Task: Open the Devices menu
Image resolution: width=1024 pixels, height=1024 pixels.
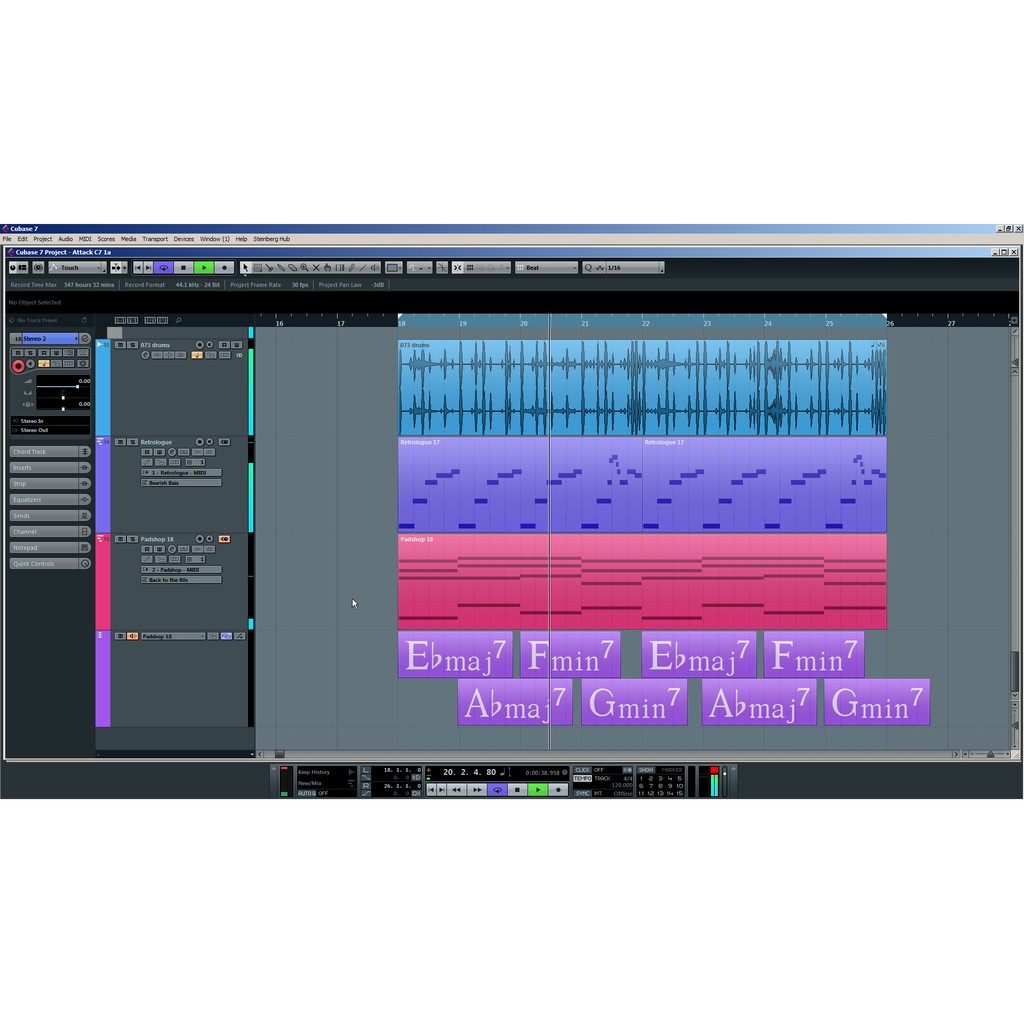Action: pyautogui.click(x=184, y=239)
